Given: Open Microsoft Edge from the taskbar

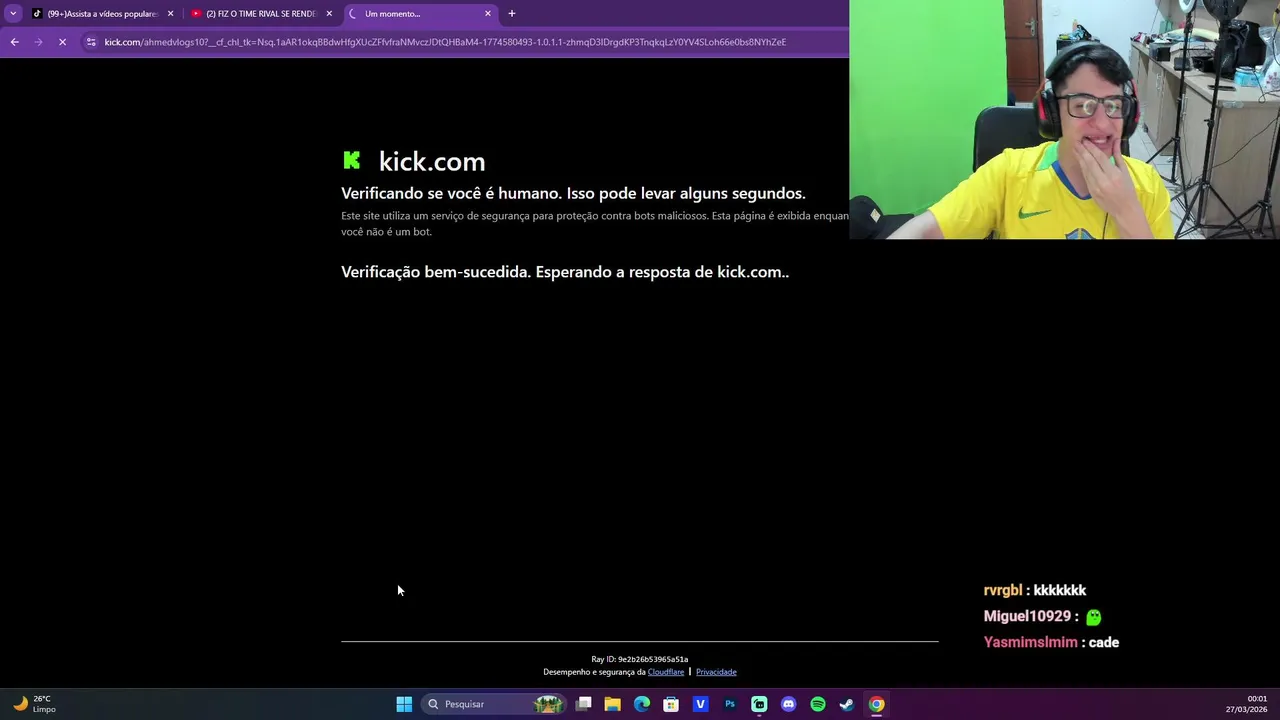Looking at the screenshot, I should (x=642, y=704).
